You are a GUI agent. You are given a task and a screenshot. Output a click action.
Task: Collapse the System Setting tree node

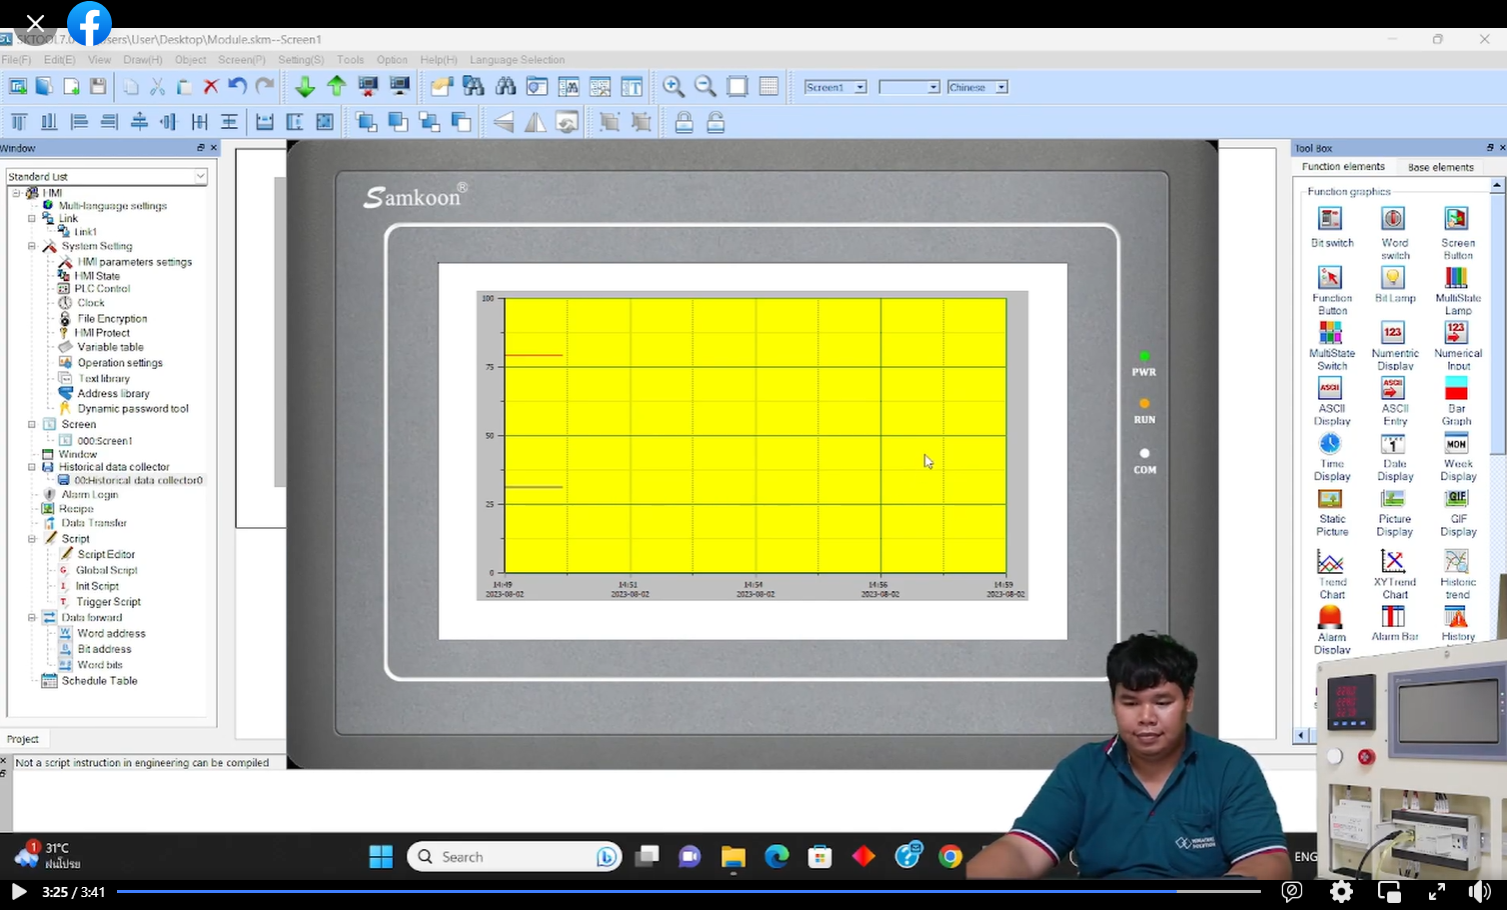click(x=32, y=246)
